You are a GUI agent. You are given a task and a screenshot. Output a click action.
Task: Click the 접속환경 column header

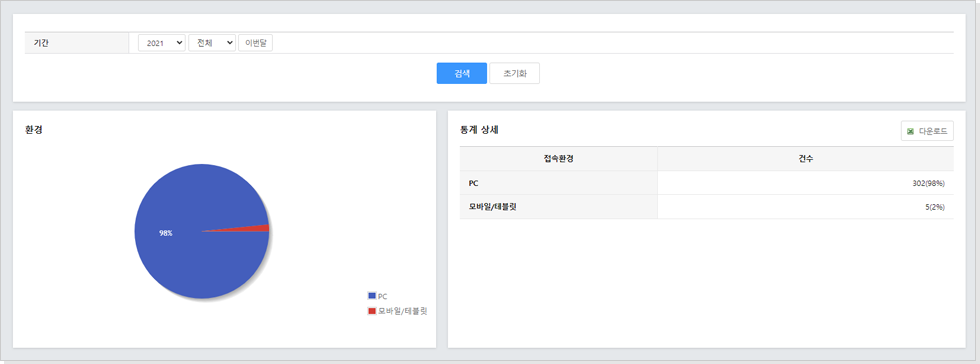(x=559, y=159)
